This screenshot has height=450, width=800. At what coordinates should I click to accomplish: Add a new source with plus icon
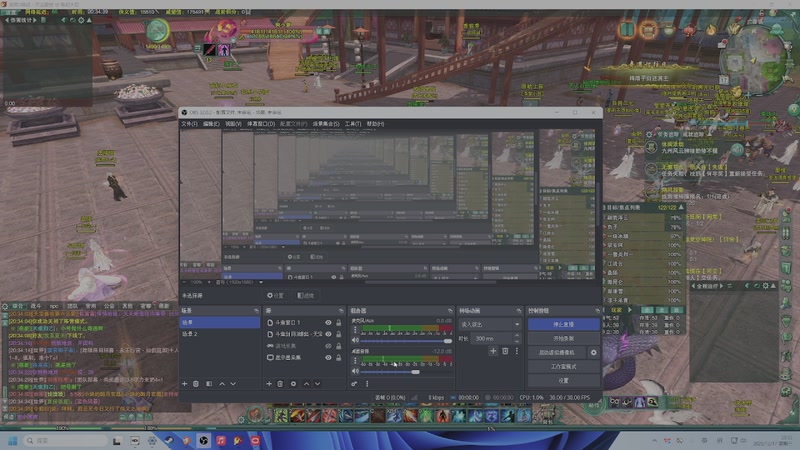(x=269, y=384)
